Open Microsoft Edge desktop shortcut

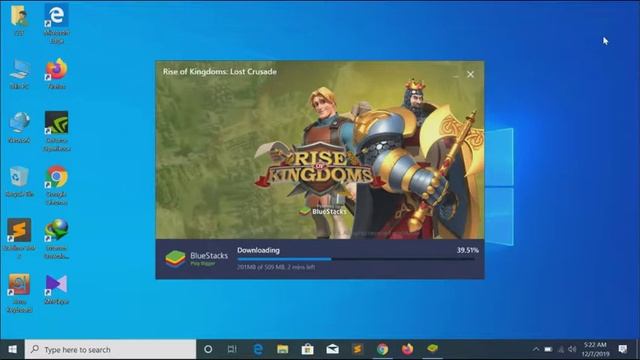coord(56,17)
